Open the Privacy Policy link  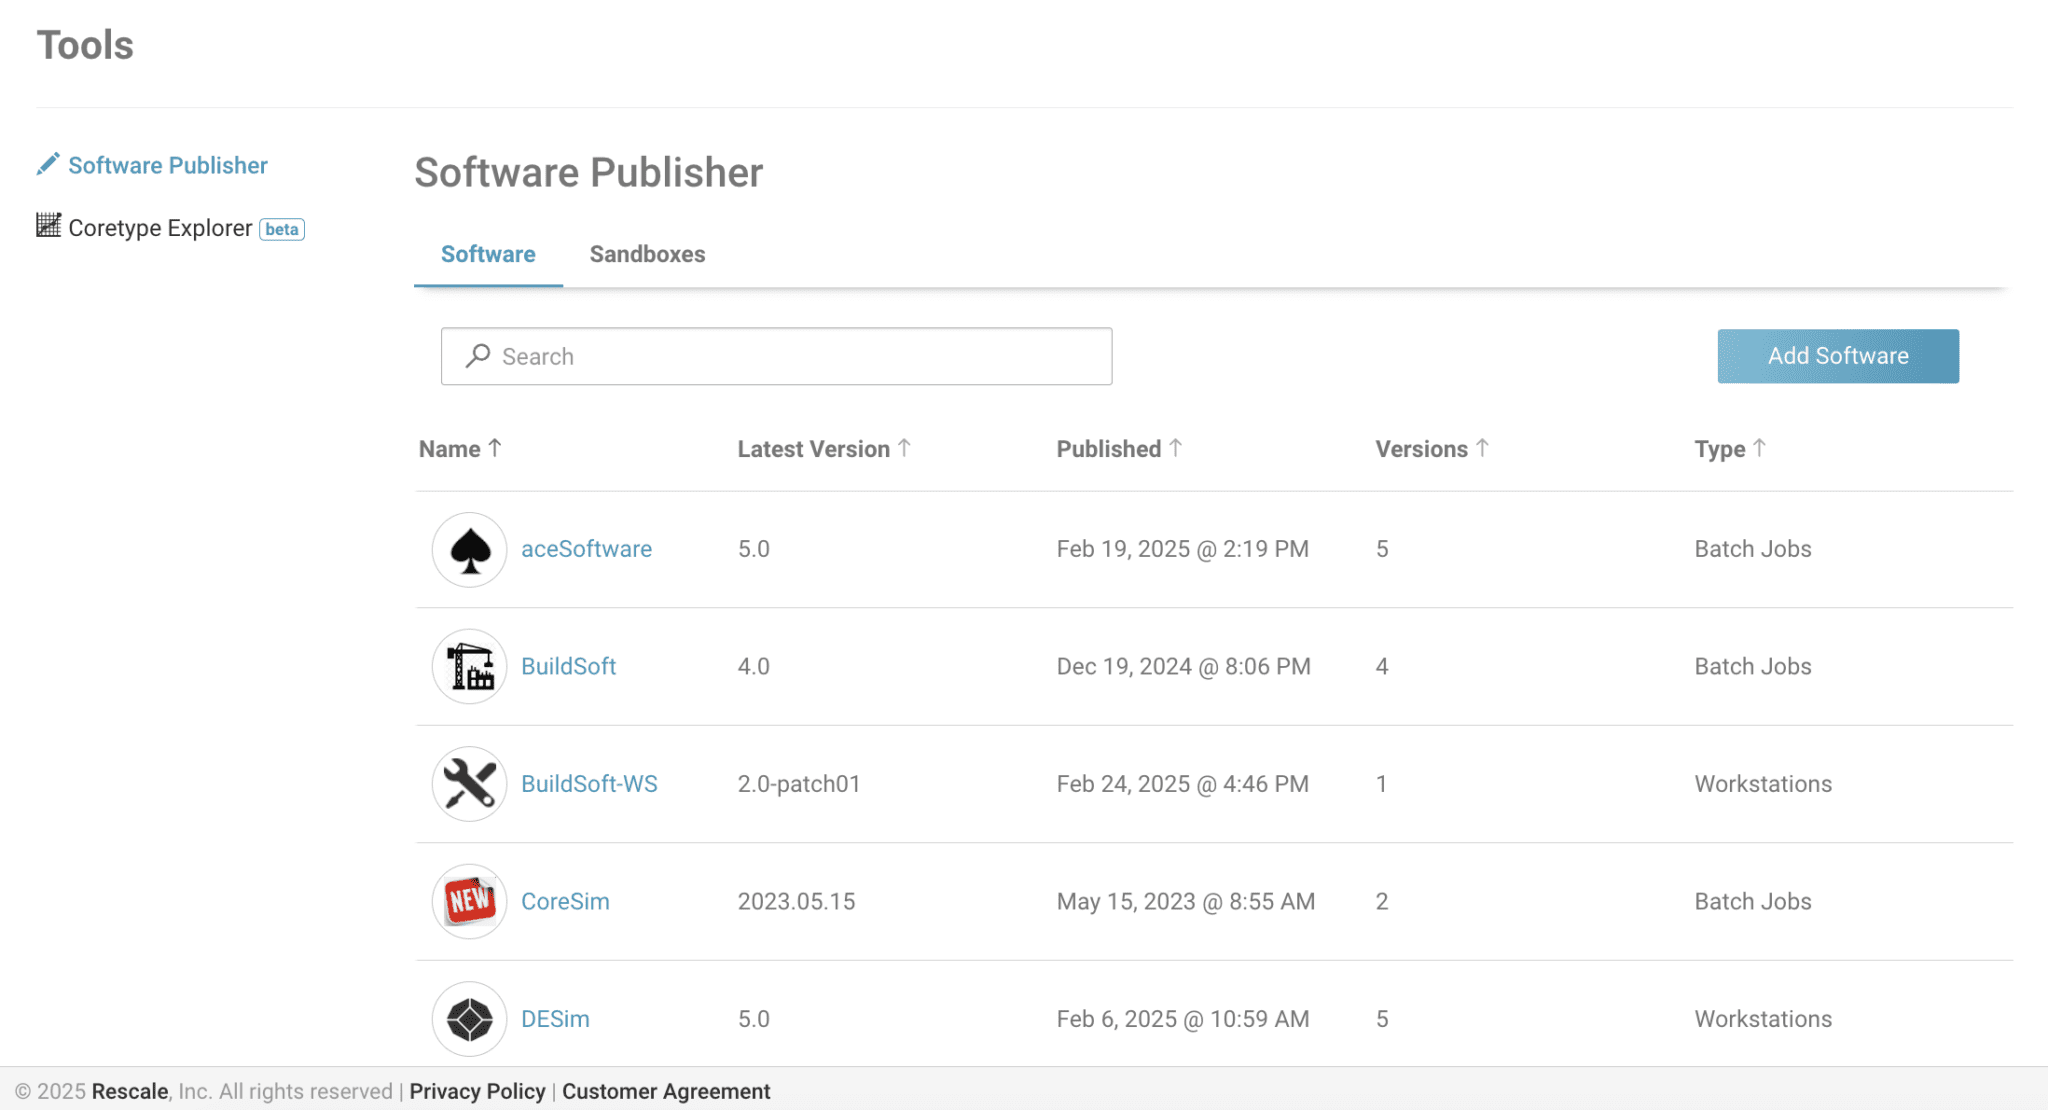(477, 1091)
